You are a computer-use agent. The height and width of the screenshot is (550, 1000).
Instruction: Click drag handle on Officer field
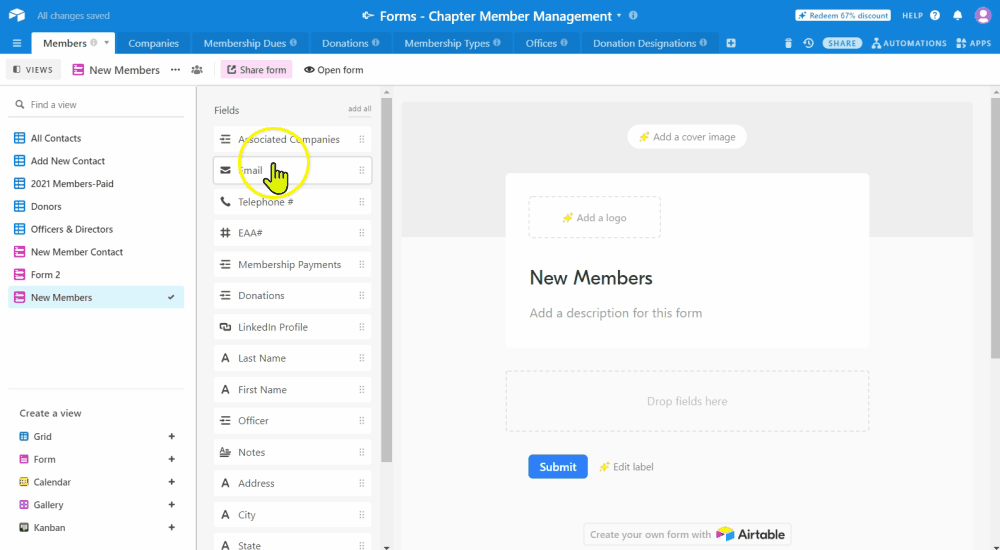click(362, 420)
